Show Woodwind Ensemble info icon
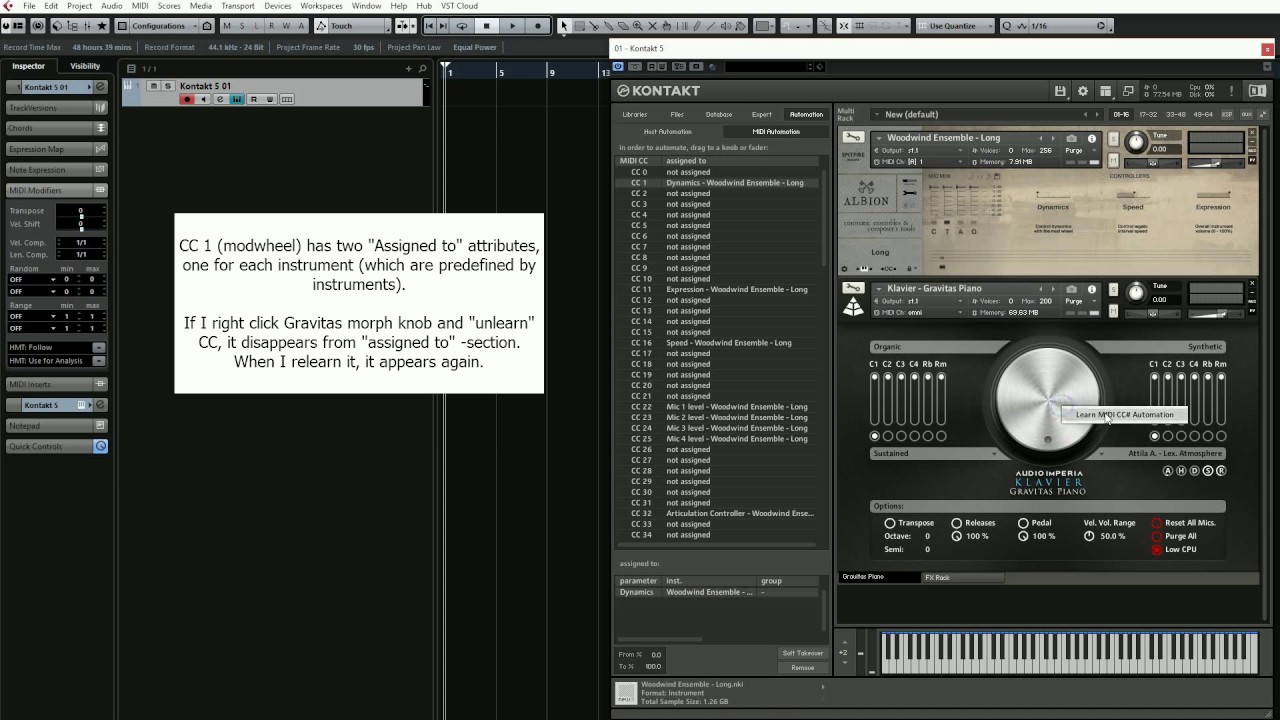The width and height of the screenshot is (1280, 720). click(1091, 138)
